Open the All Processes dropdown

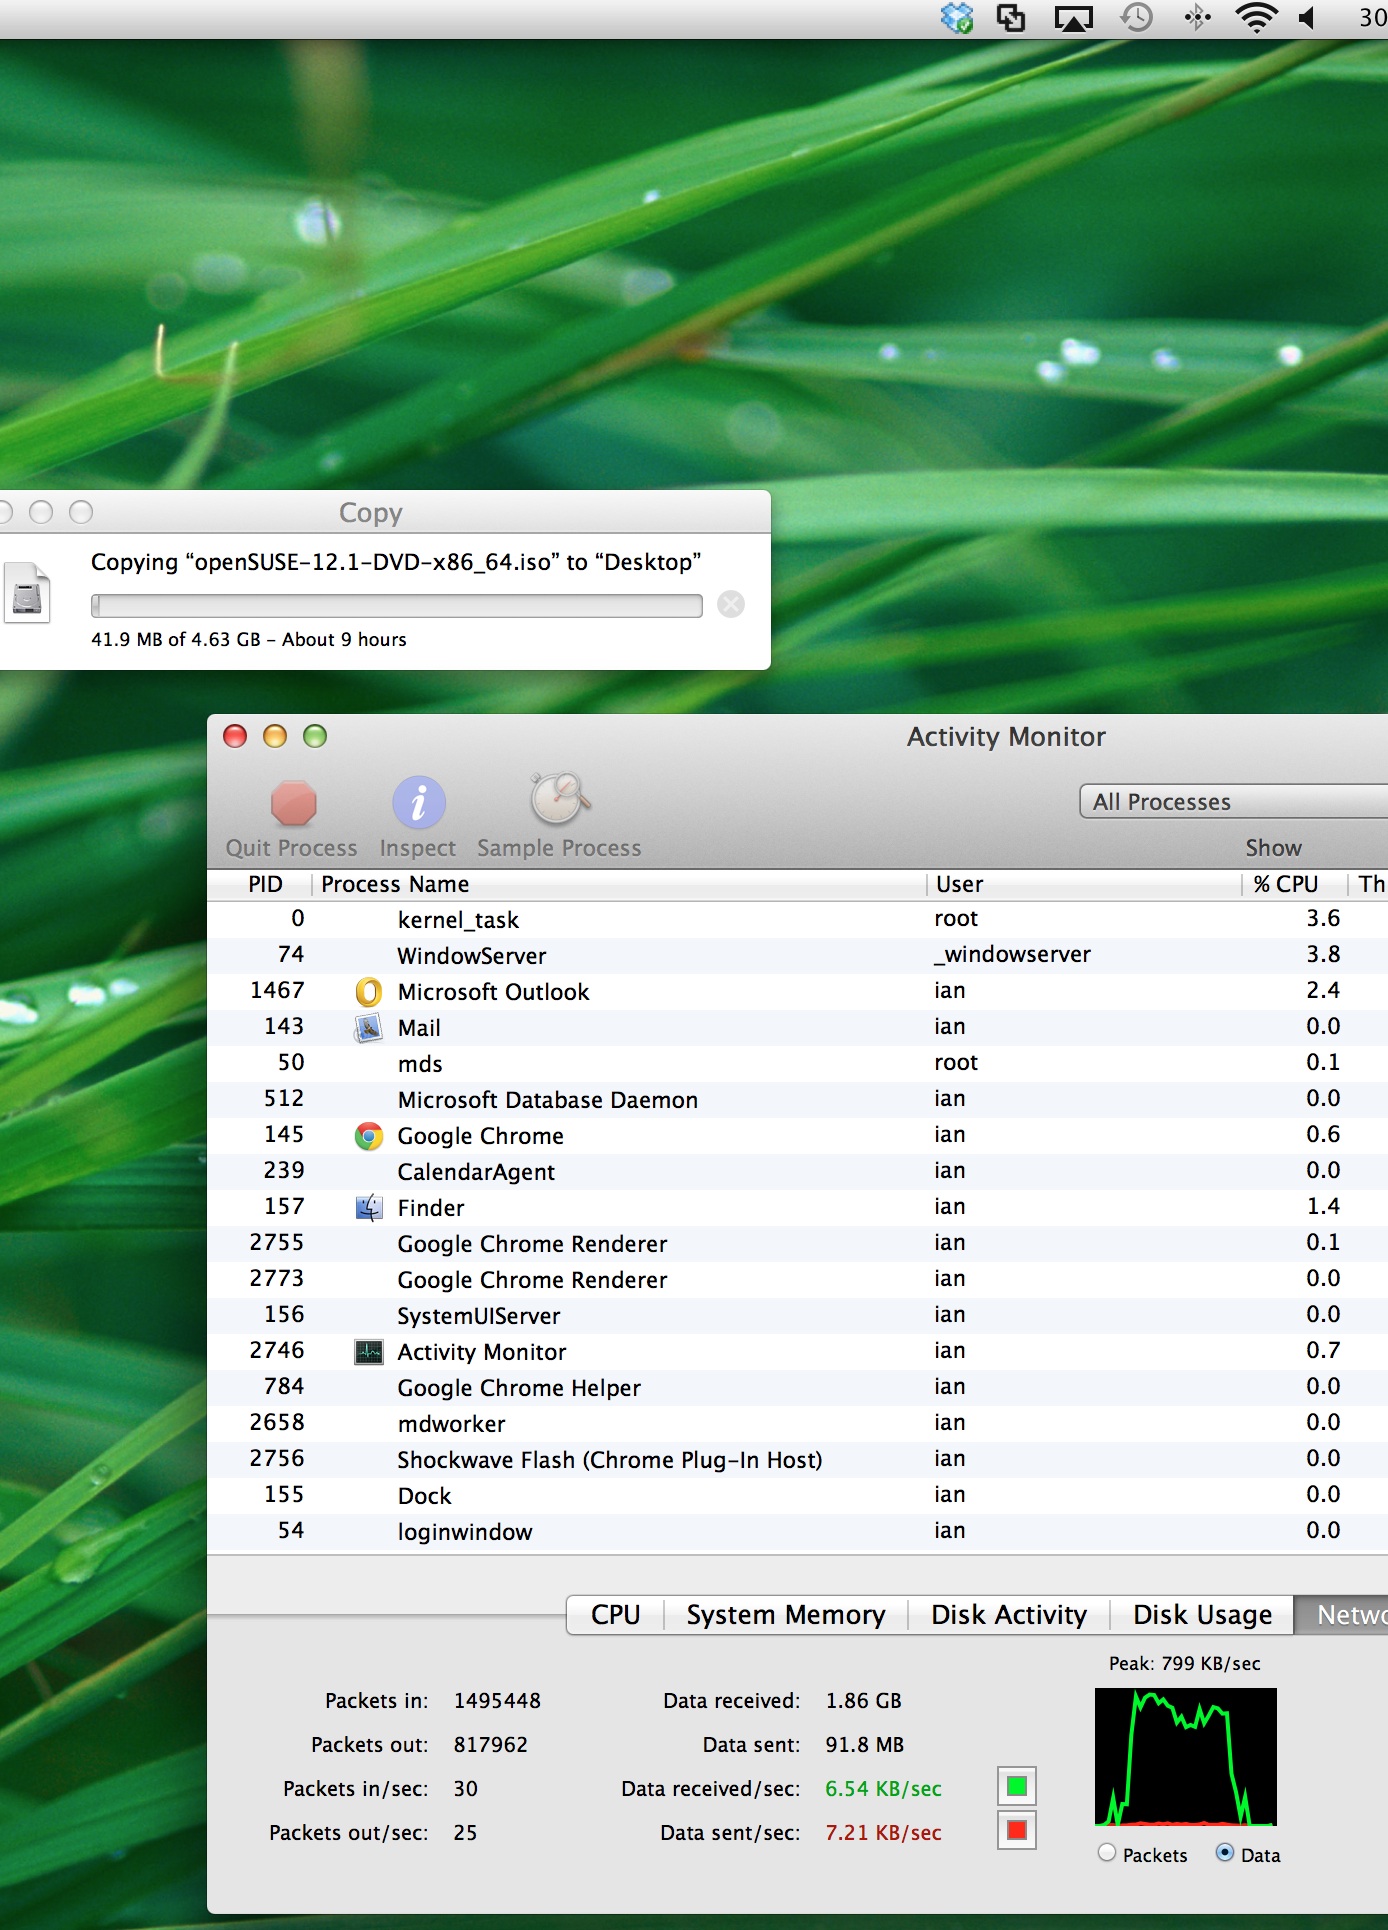[1234, 801]
